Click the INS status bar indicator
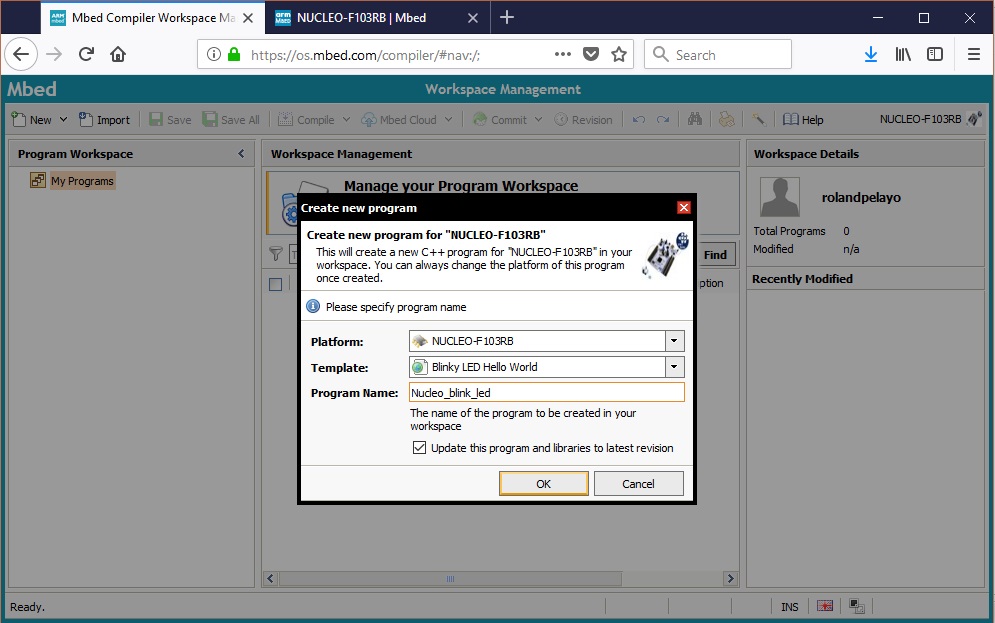The image size is (995, 623). pyautogui.click(x=789, y=607)
